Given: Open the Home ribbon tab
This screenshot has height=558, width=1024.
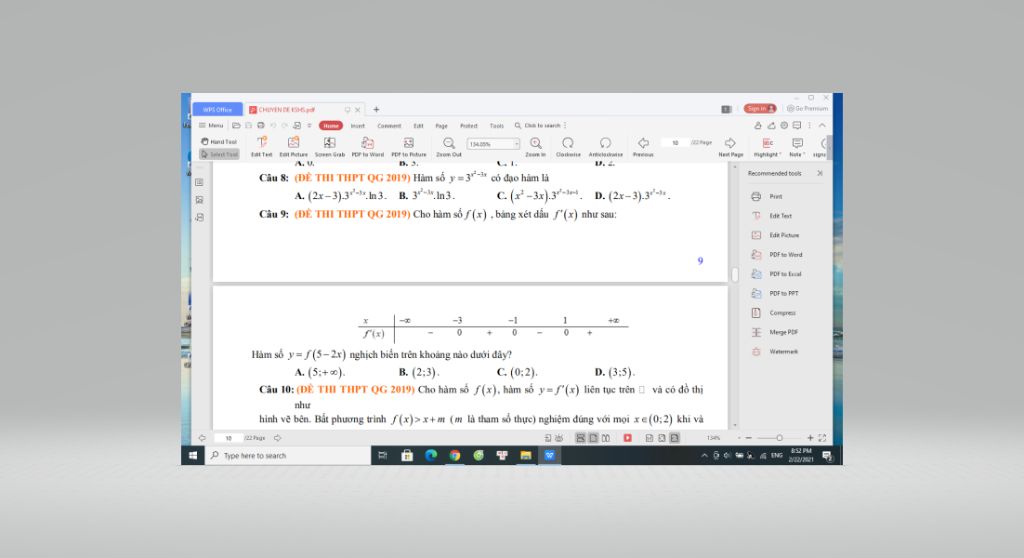Looking at the screenshot, I should 331,125.
